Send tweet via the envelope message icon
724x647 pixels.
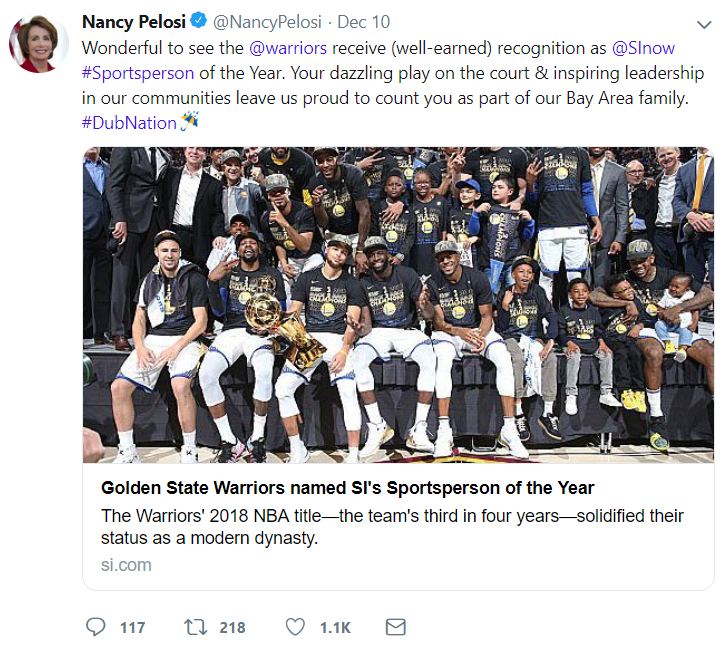click(x=395, y=627)
